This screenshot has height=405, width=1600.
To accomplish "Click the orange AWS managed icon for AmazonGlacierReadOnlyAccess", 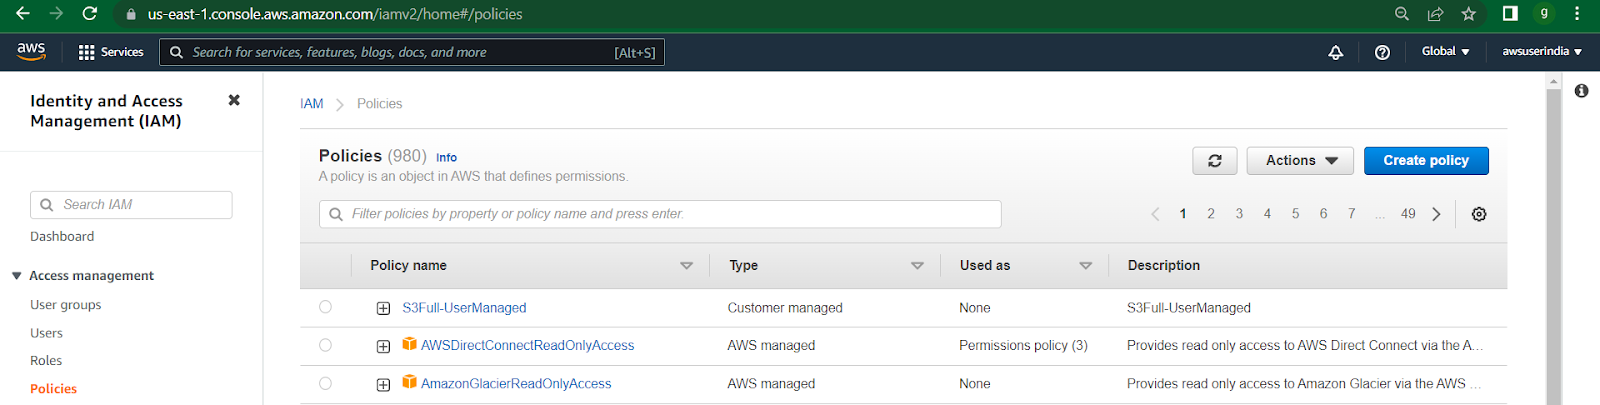I will point(409,382).
